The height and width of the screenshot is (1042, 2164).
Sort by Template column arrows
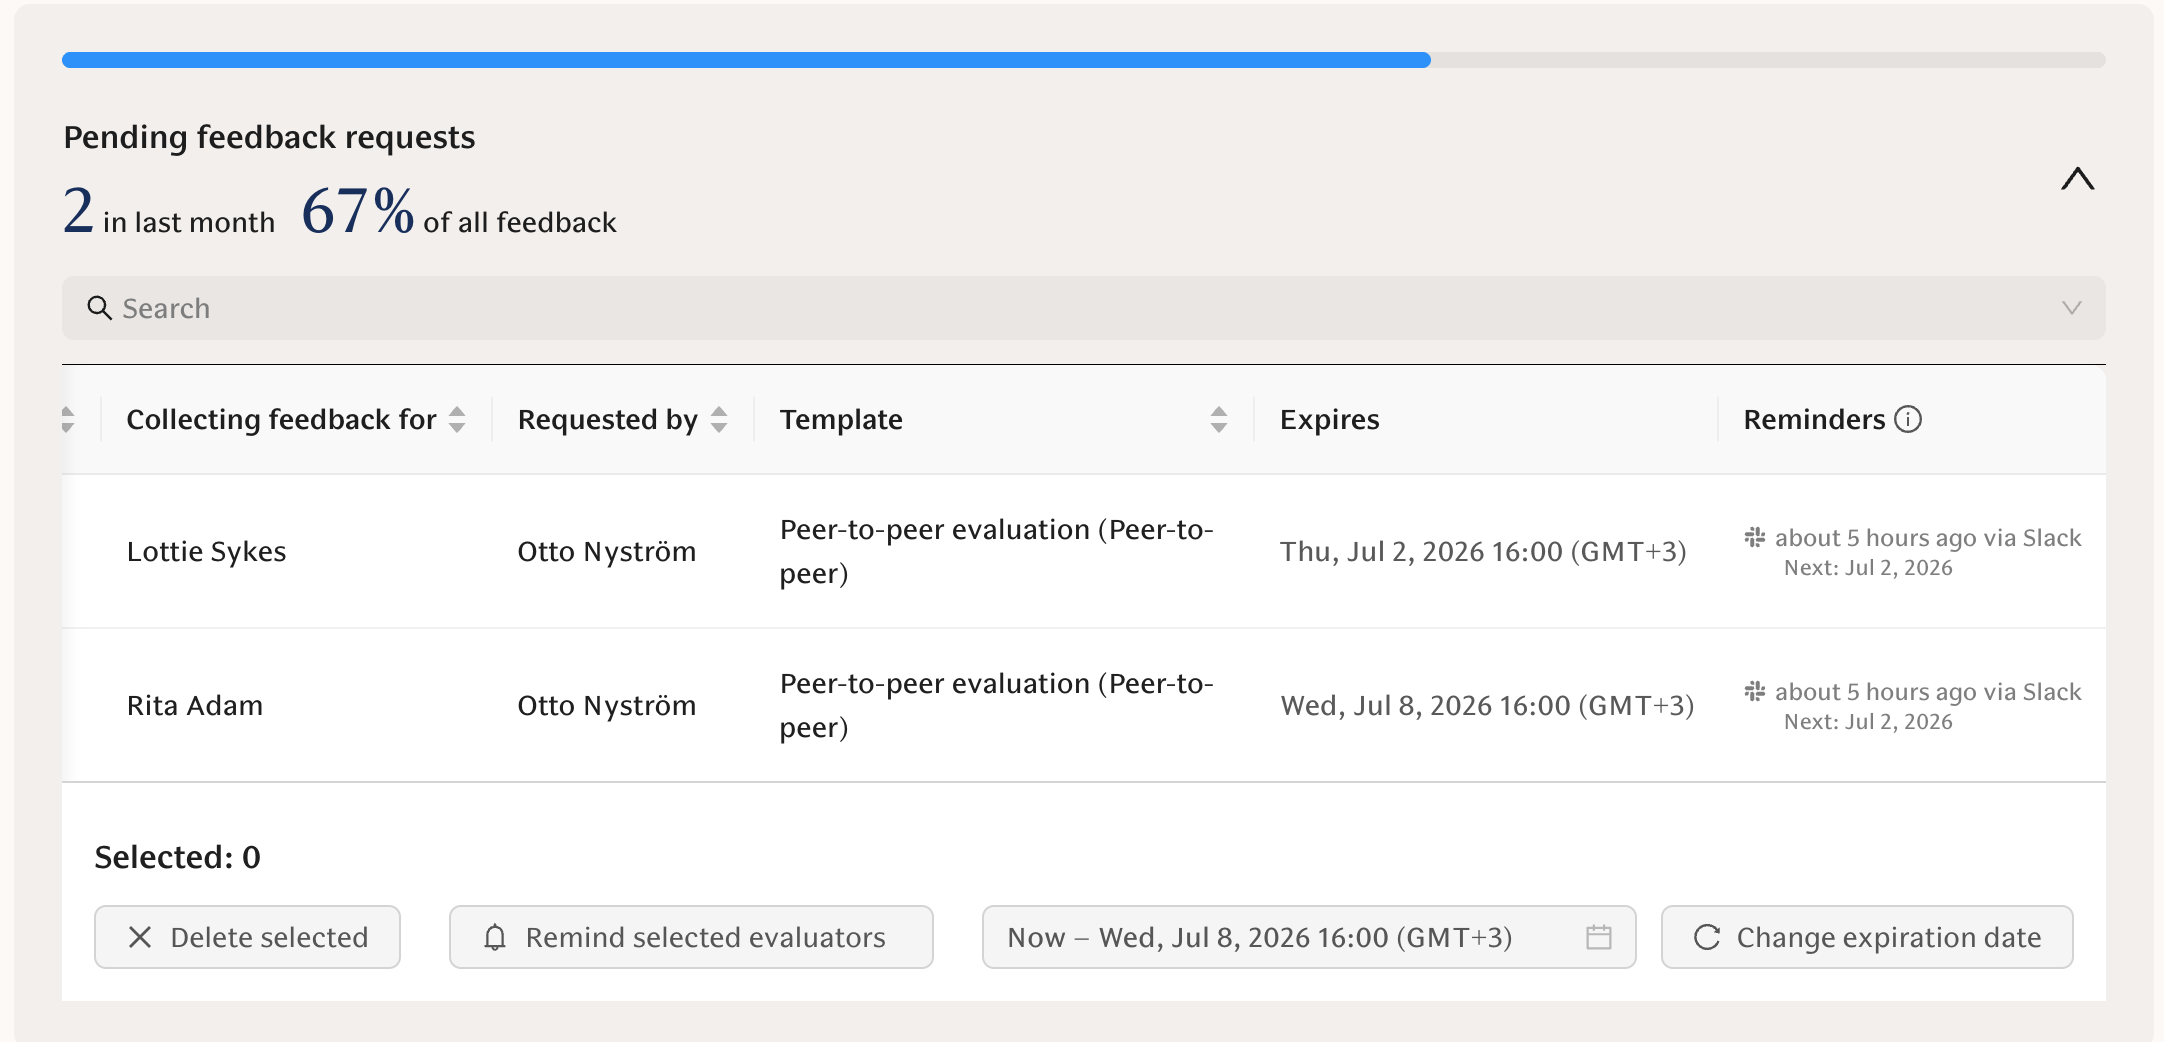[x=1218, y=419]
